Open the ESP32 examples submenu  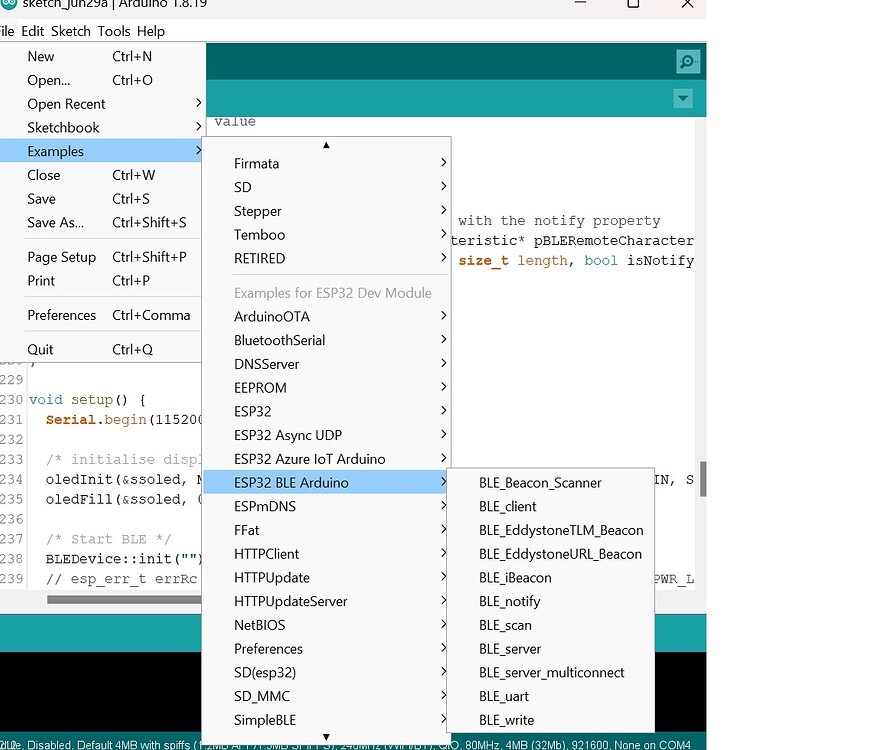point(326,411)
